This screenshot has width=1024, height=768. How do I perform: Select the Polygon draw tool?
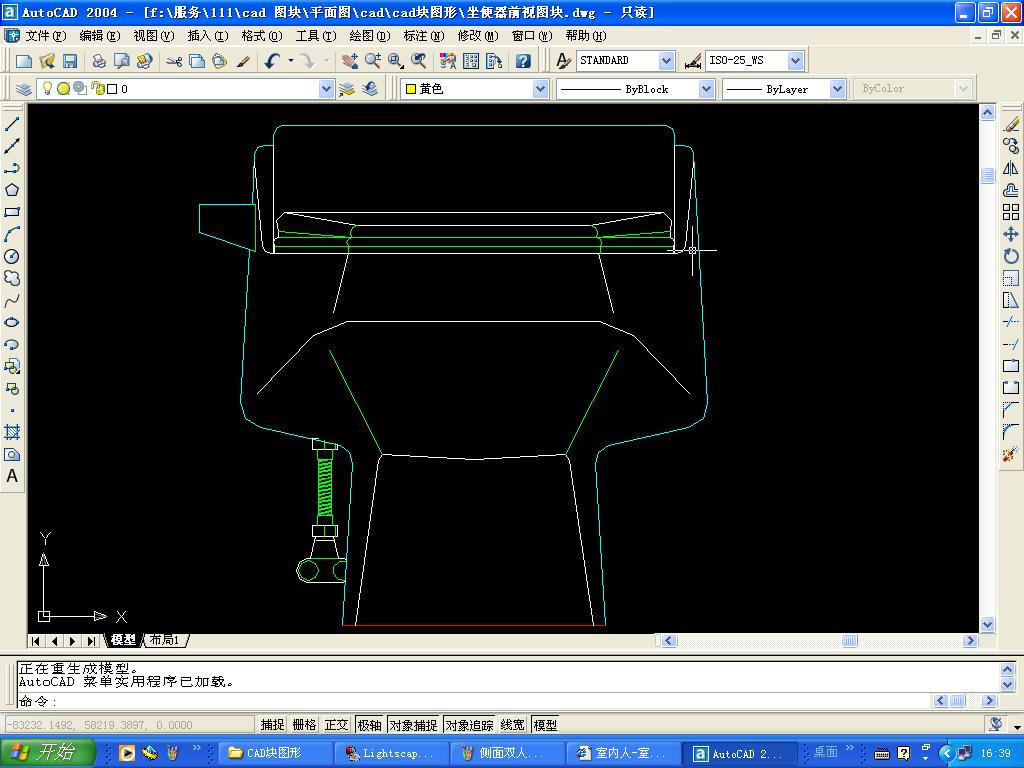pyautogui.click(x=12, y=190)
